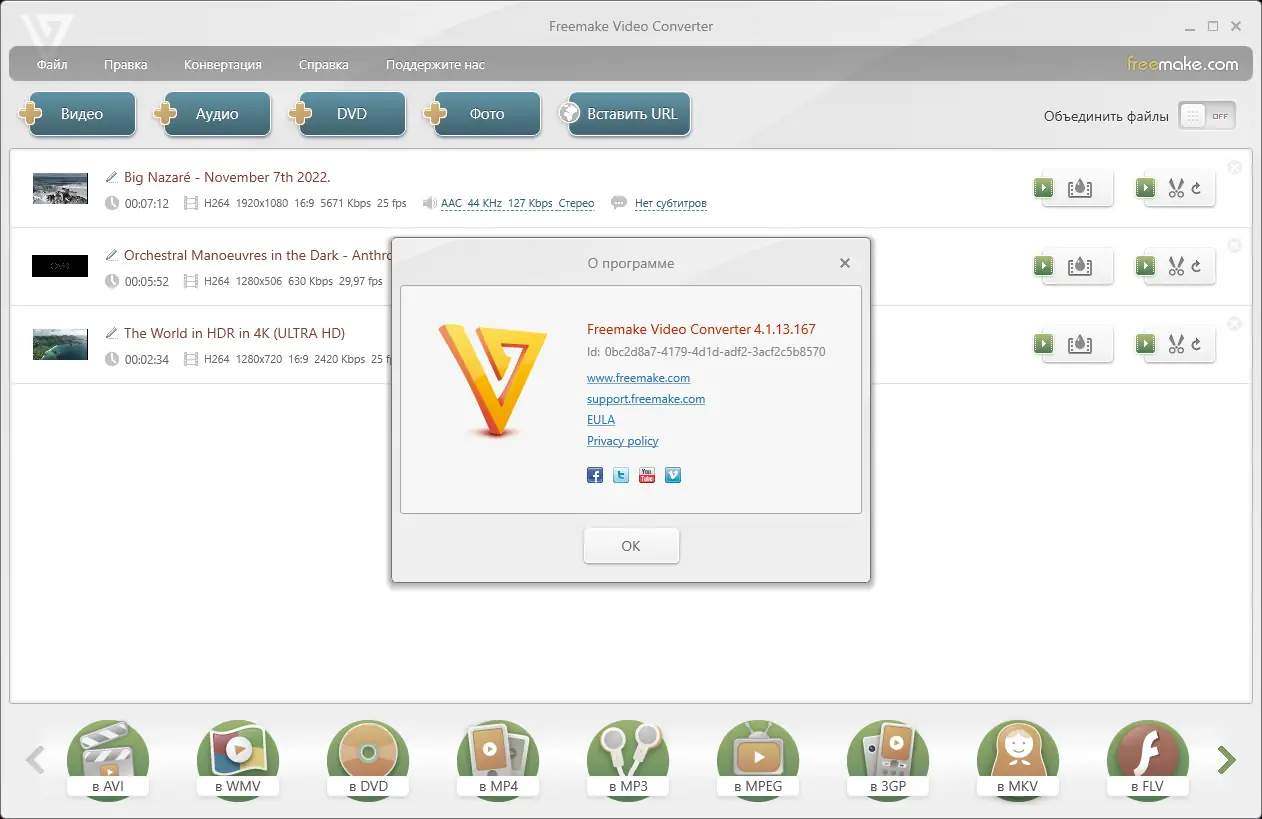Click the duration 00:07:12
Screen dimensions: 1262x819
[x=147, y=203]
